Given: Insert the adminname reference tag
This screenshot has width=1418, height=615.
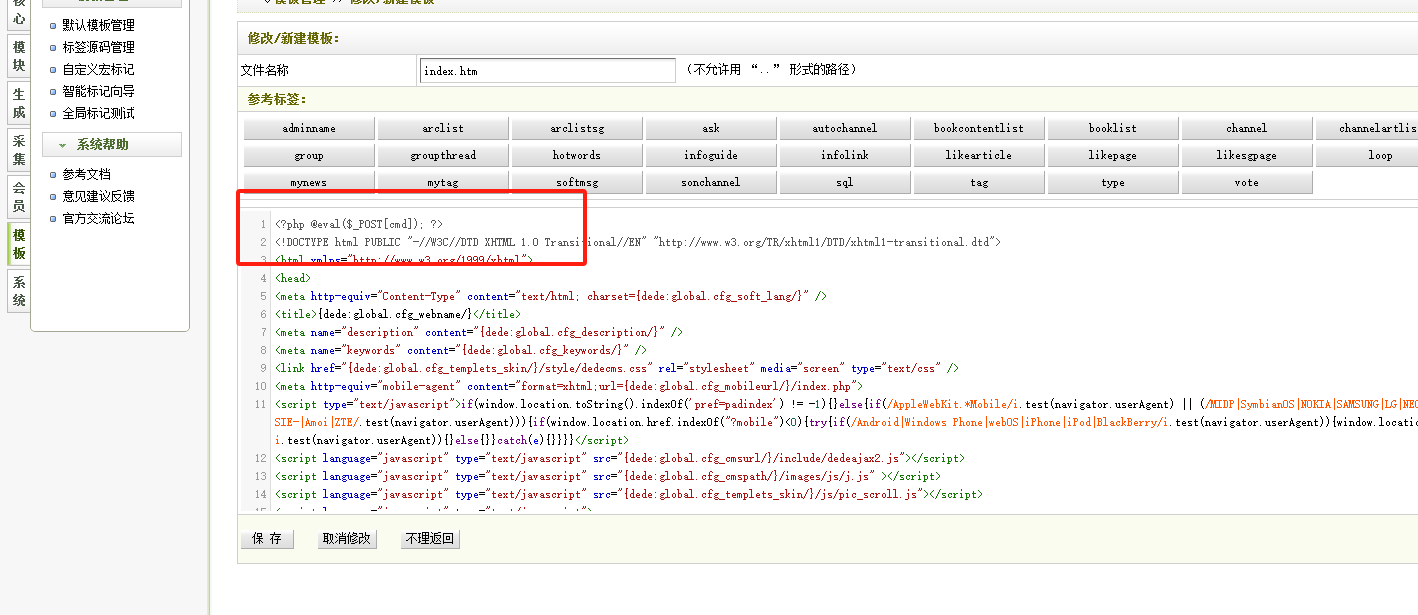Looking at the screenshot, I should (309, 128).
